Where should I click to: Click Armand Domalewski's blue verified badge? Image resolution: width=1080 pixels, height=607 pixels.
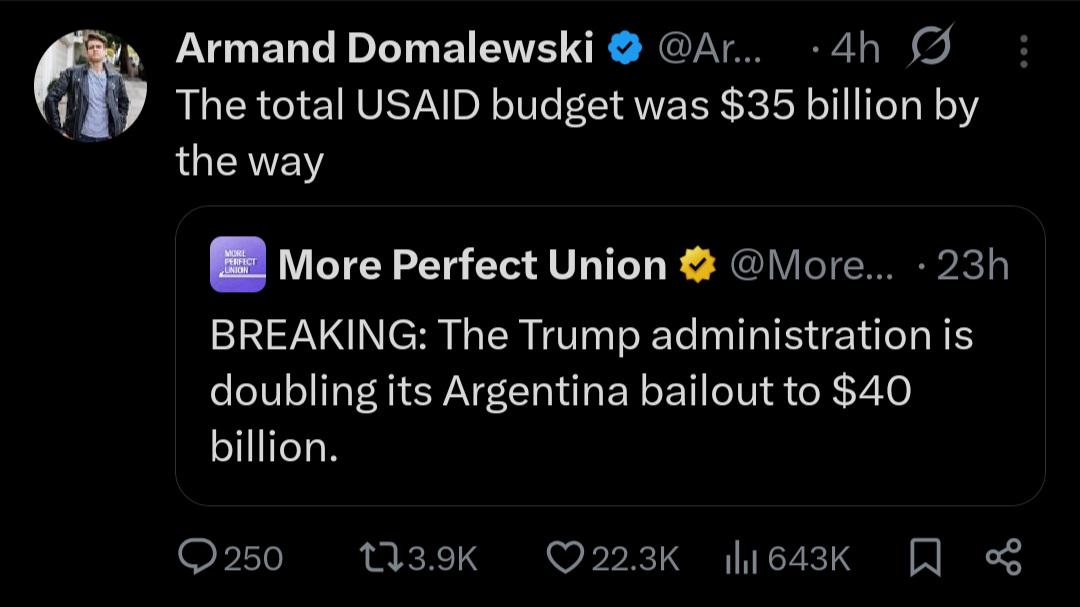click(x=626, y=49)
